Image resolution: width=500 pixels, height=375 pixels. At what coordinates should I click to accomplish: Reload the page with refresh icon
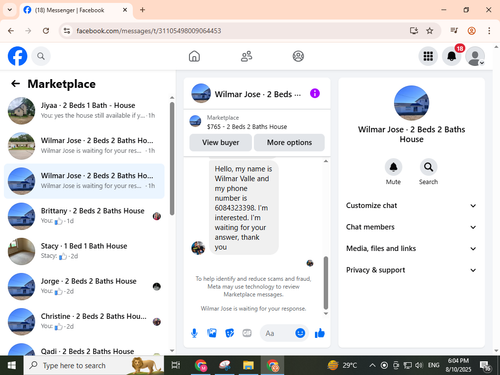[x=46, y=31]
